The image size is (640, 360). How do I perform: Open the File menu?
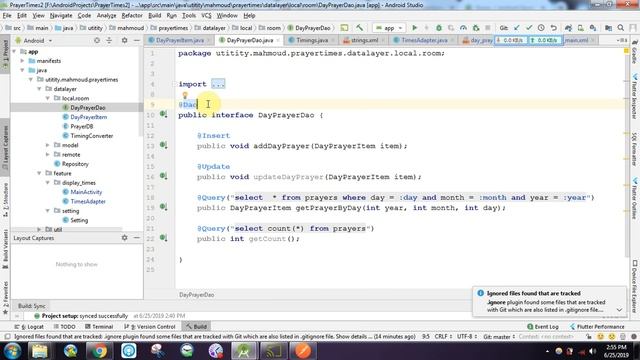coord(7,16)
